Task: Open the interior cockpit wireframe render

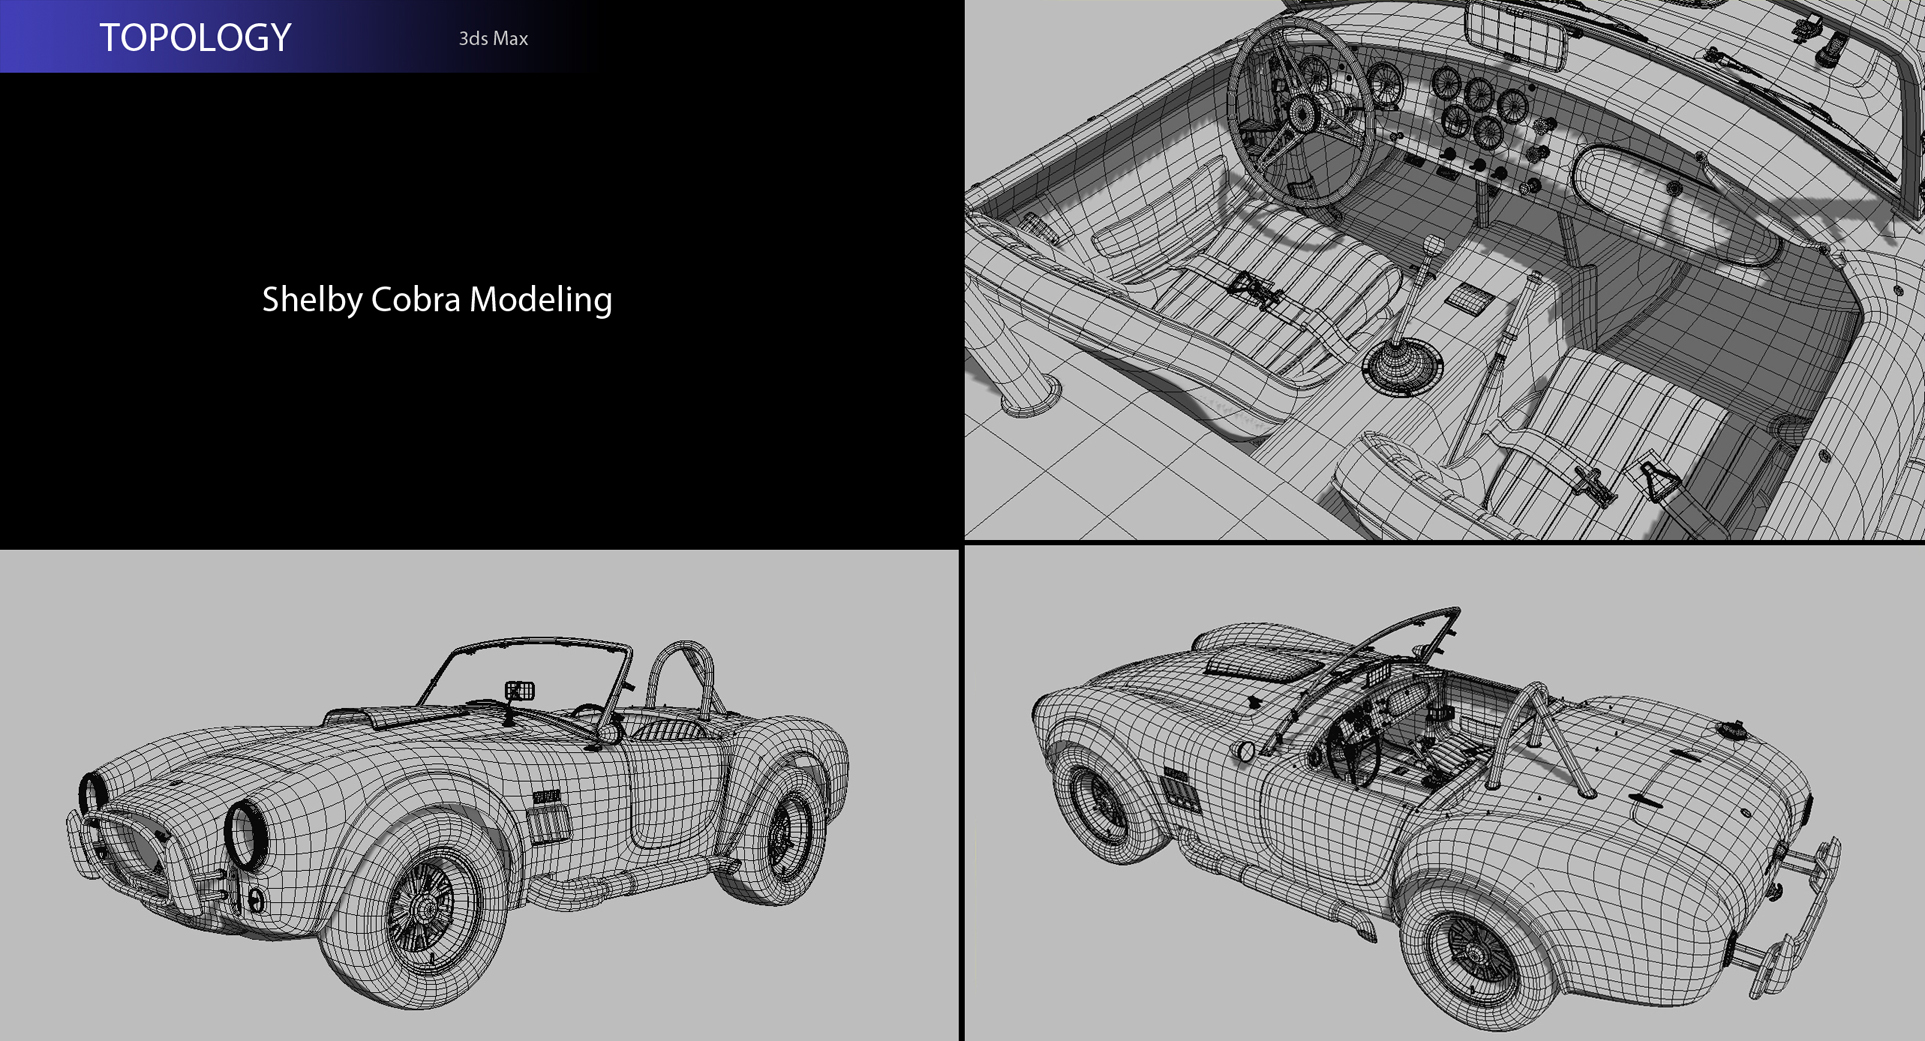Action: coord(1445,270)
